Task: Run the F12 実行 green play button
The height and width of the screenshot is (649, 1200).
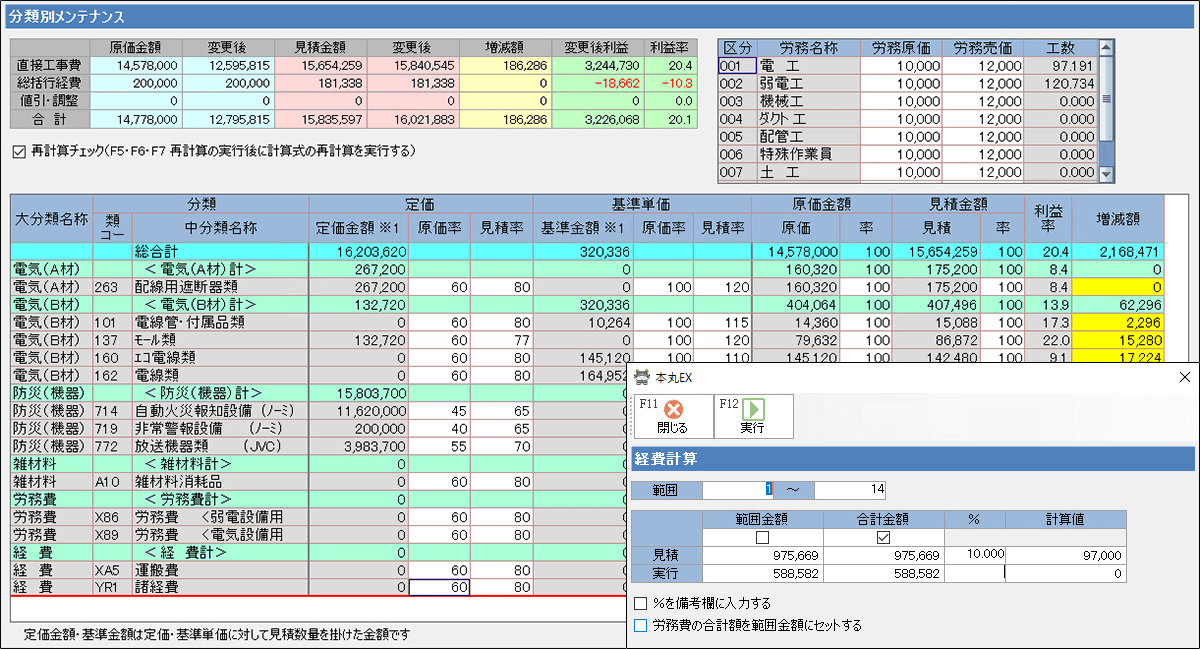Action: [752, 416]
